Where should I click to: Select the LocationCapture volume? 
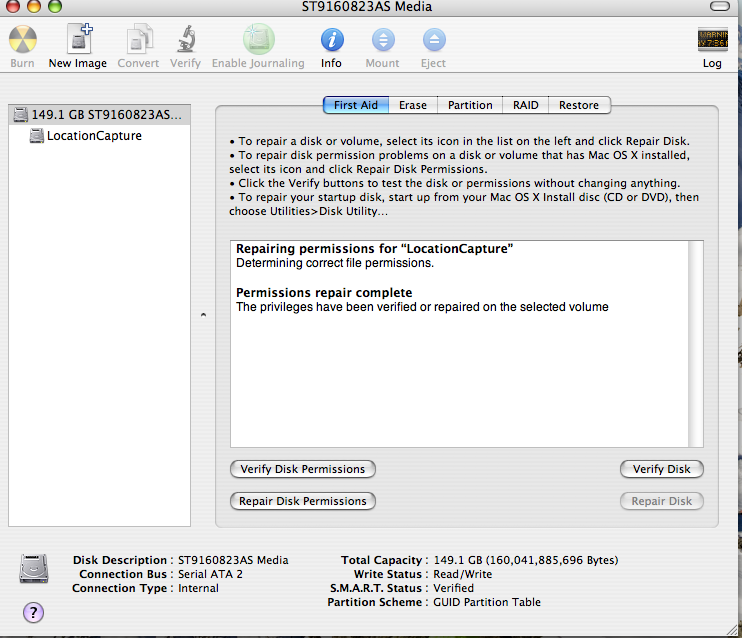point(99,136)
